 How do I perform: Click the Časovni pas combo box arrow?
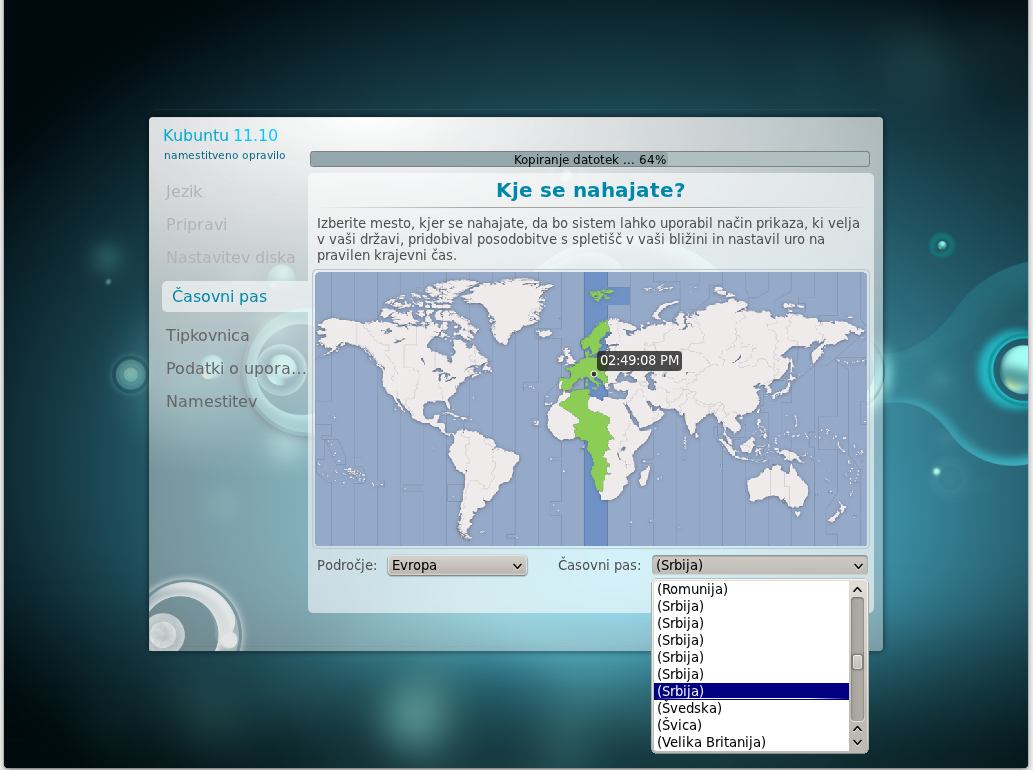point(857,566)
